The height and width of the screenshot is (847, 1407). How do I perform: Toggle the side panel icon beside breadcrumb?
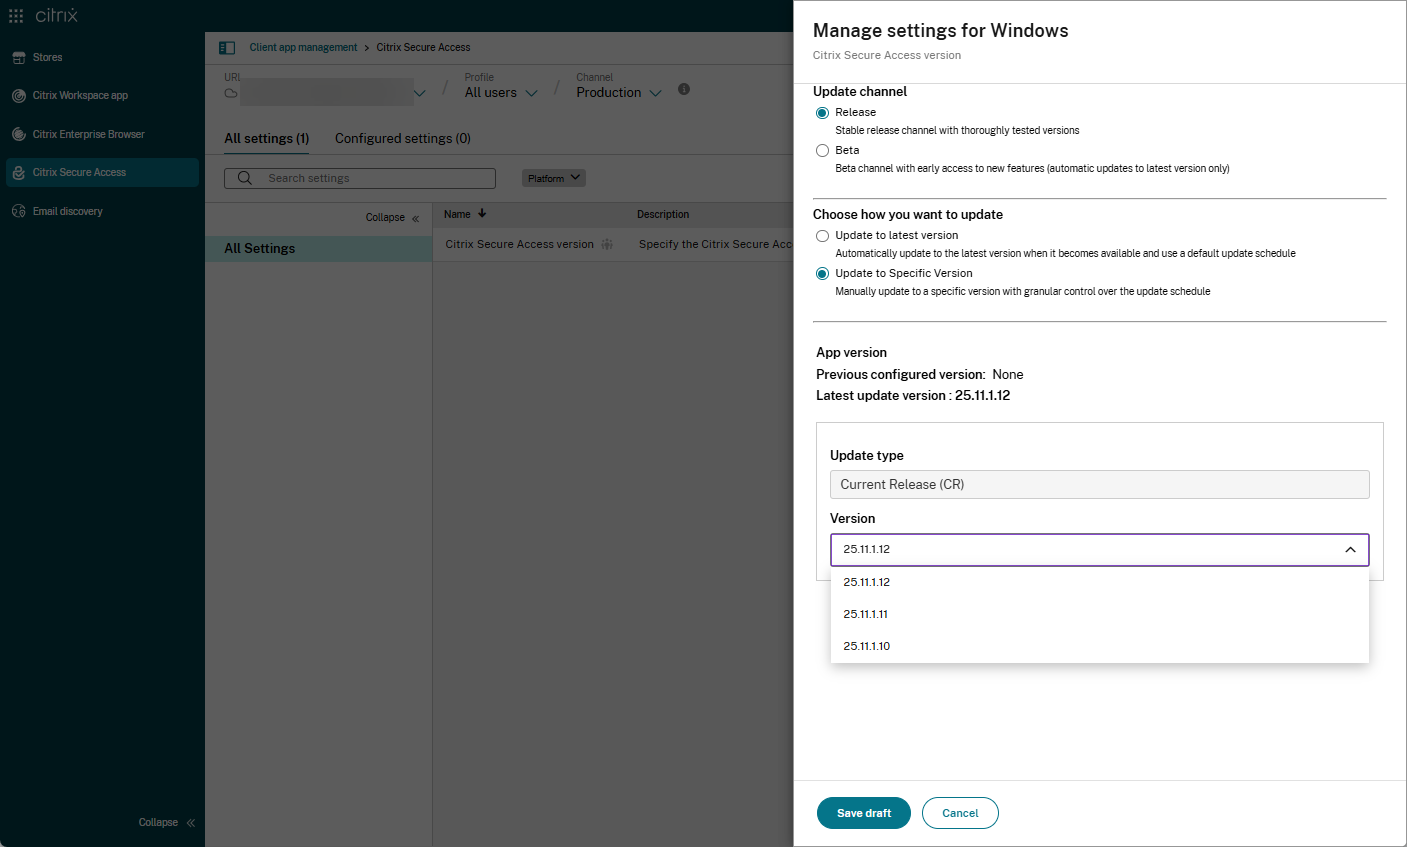[x=227, y=47]
